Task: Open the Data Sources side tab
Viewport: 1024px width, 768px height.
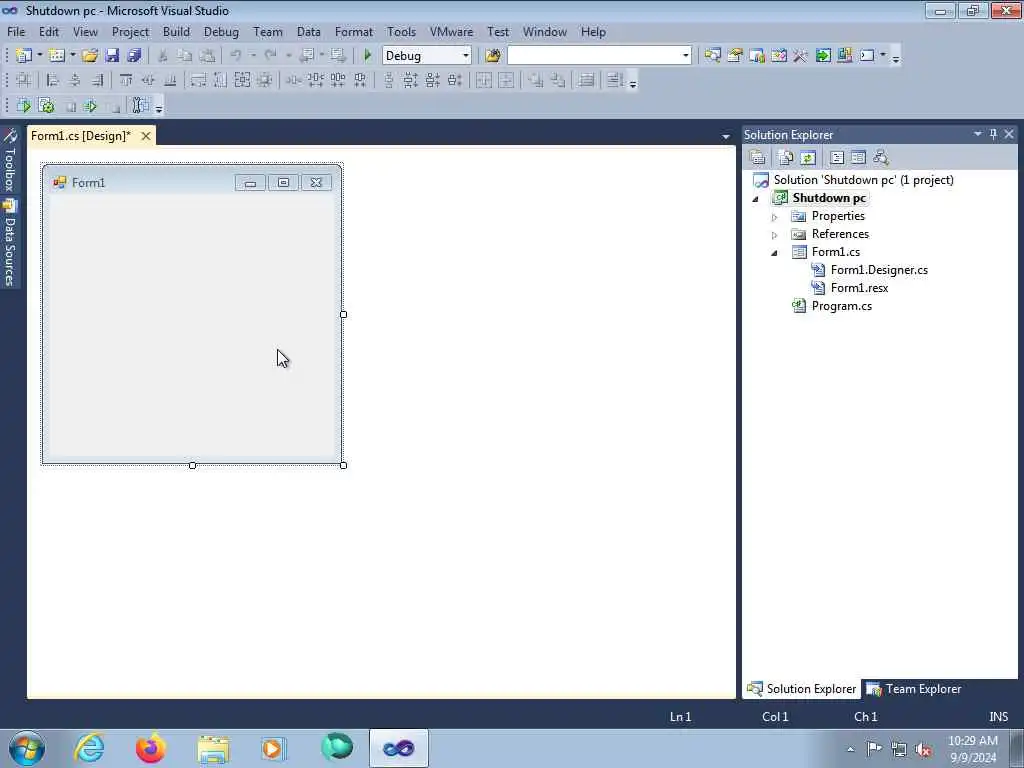Action: tap(9, 243)
